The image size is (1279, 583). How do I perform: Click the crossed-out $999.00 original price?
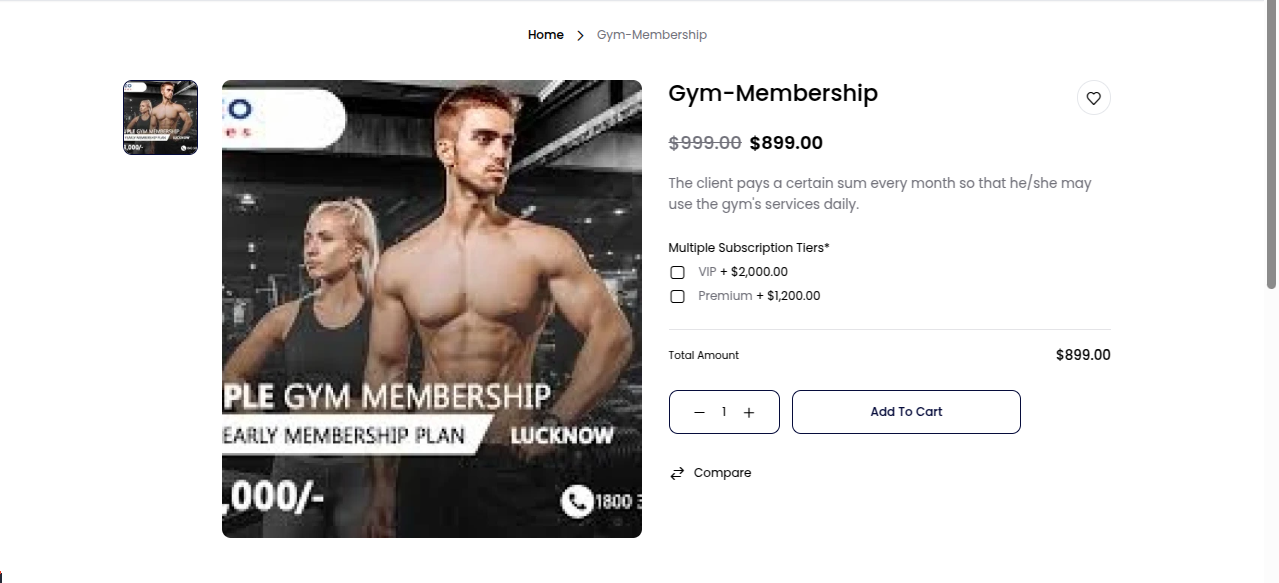(704, 143)
